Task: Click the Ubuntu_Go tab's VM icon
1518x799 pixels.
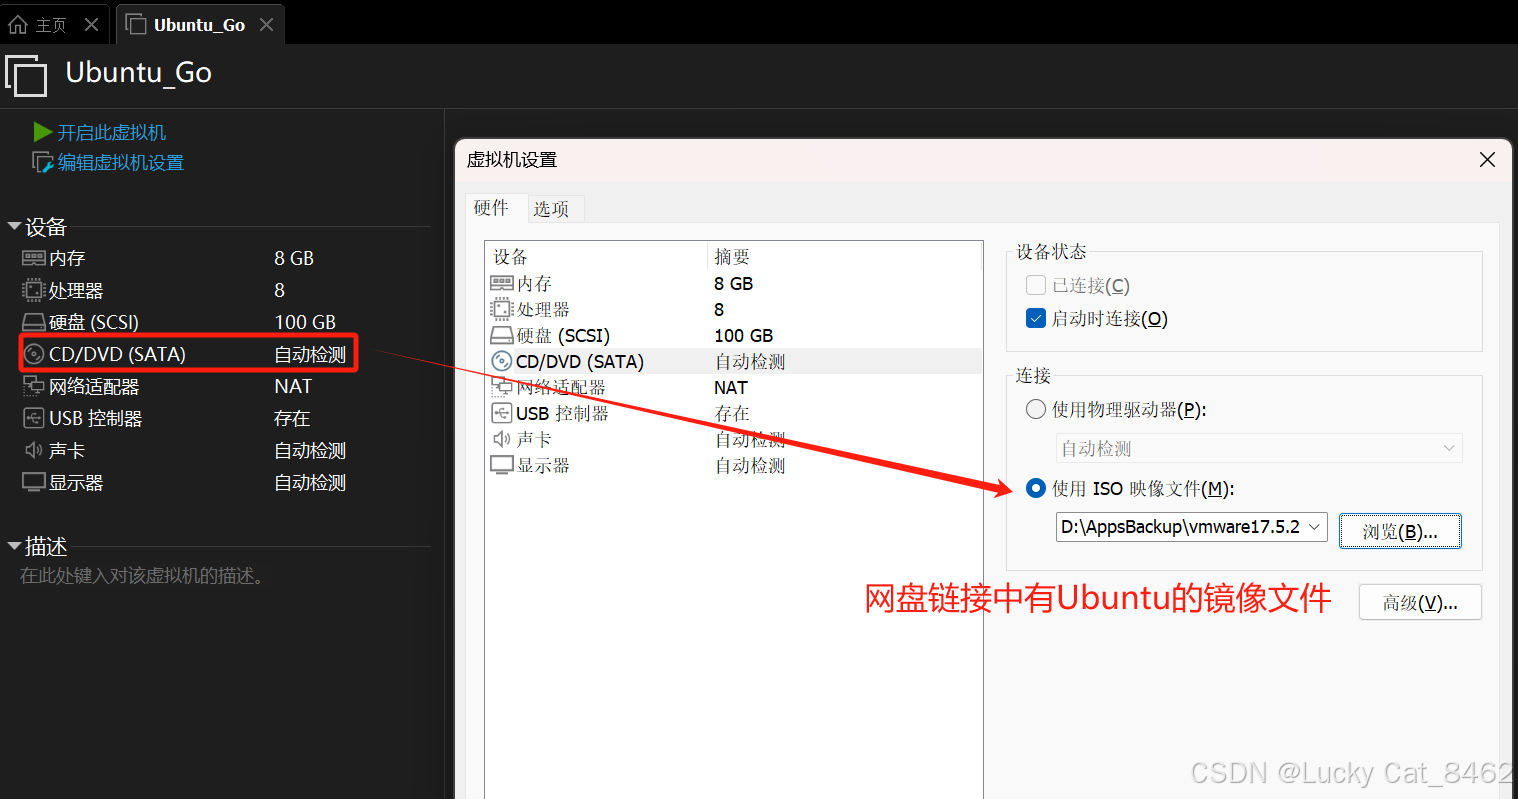Action: click(136, 25)
